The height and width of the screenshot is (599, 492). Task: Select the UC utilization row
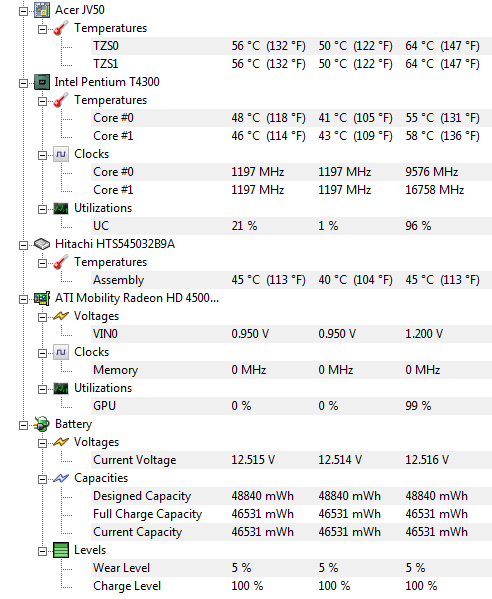[291, 226]
